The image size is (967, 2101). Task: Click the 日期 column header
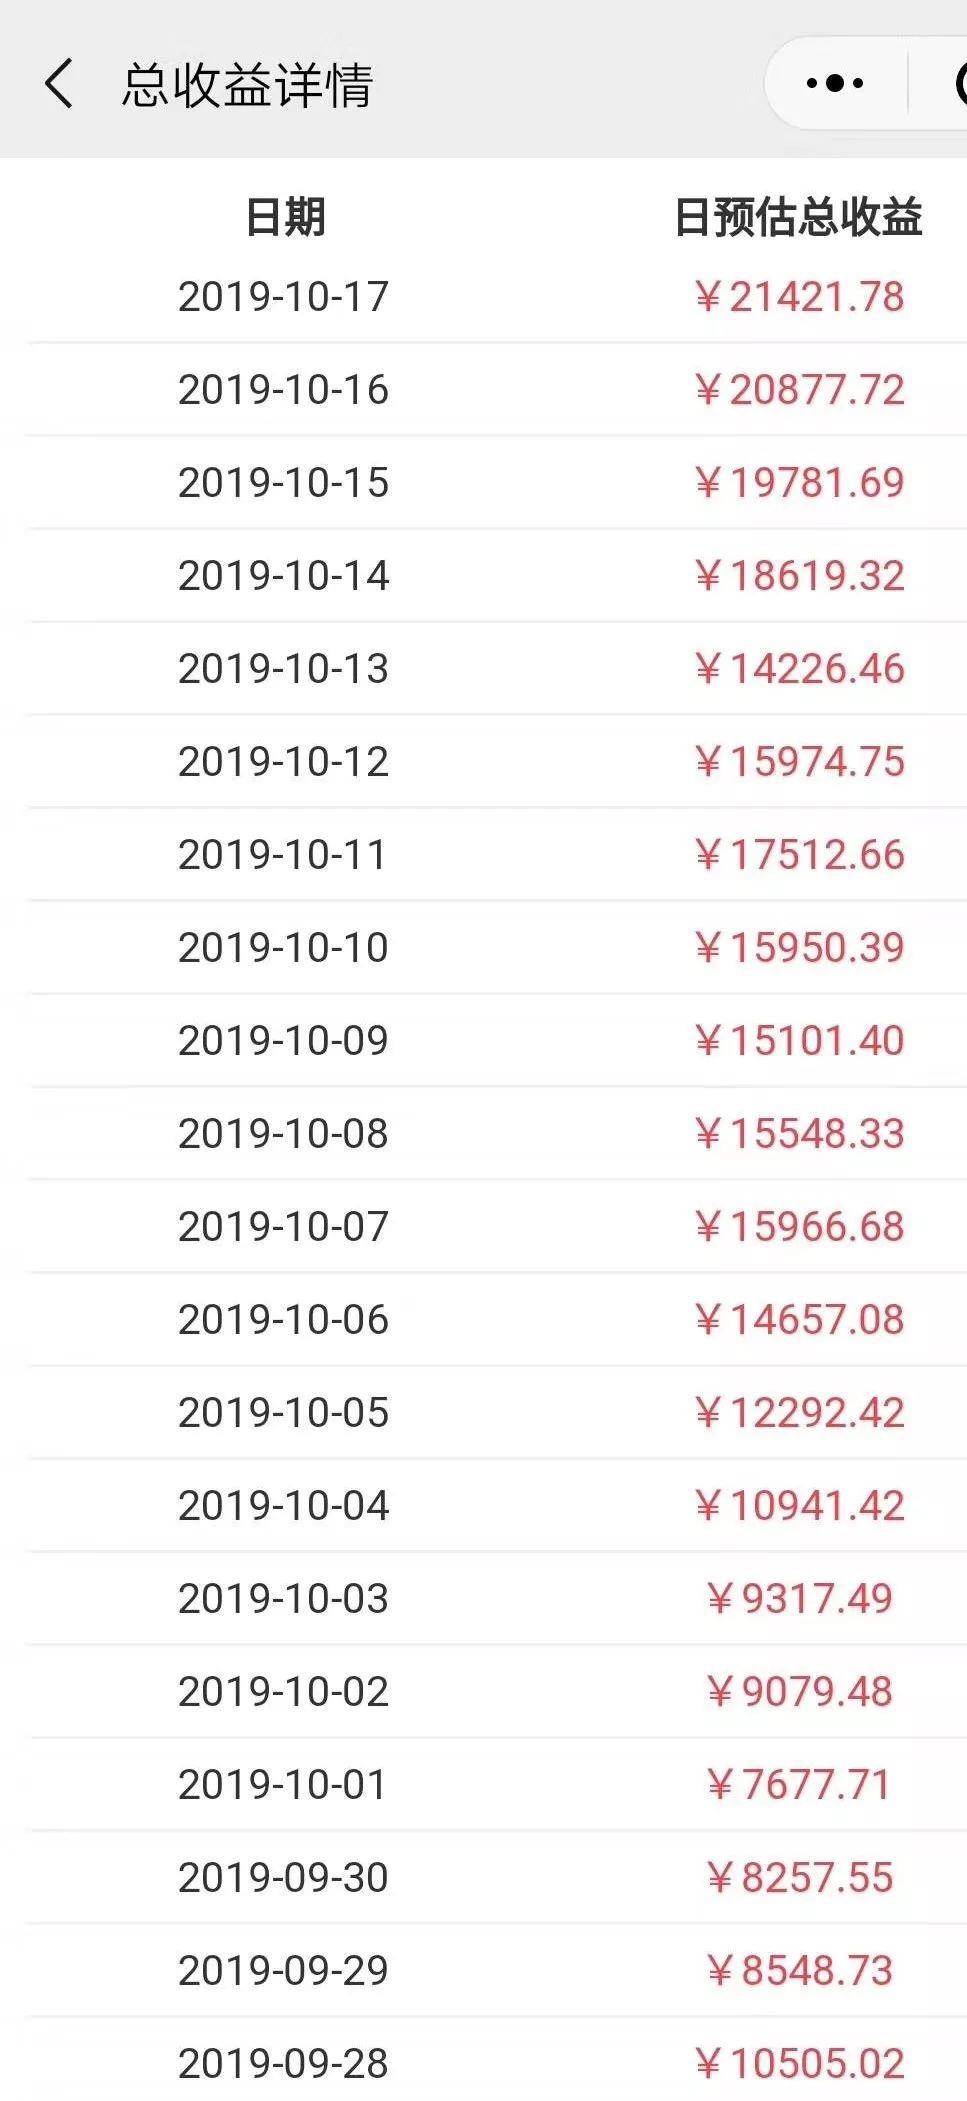[x=285, y=217]
